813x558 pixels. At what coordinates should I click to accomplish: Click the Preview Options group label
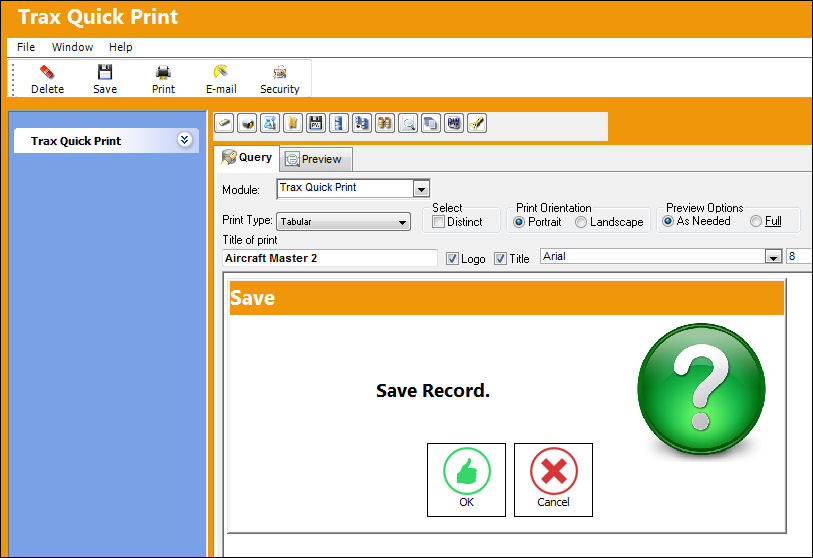coord(705,207)
